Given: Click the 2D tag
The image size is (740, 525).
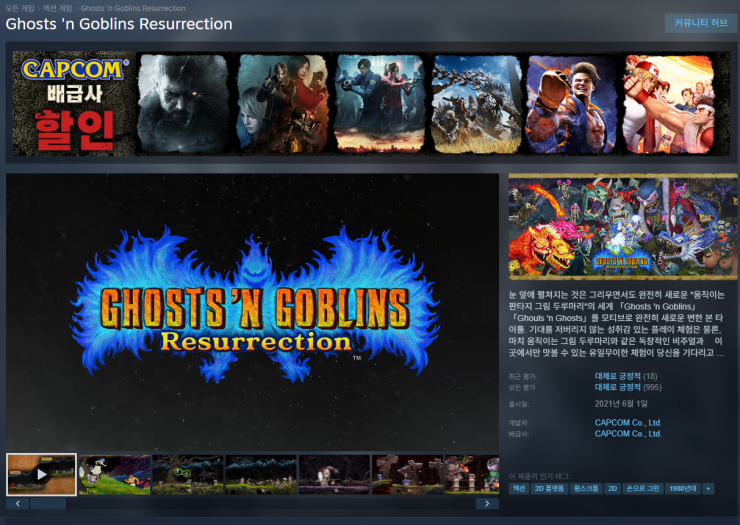Looking at the screenshot, I should [x=613, y=489].
